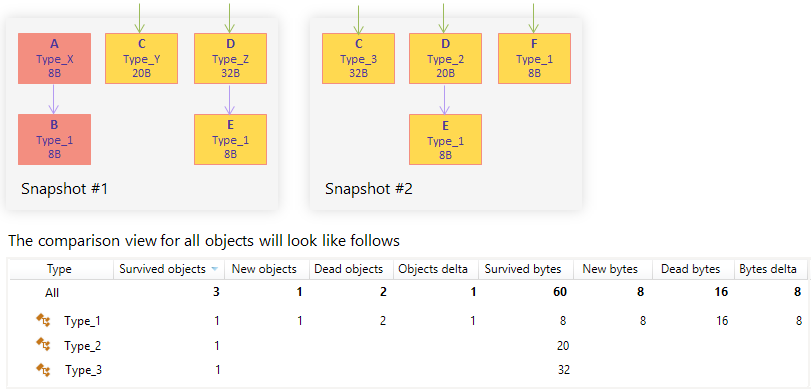Select the Type_3 row label
The height and width of the screenshot is (391, 812).
coord(83,370)
